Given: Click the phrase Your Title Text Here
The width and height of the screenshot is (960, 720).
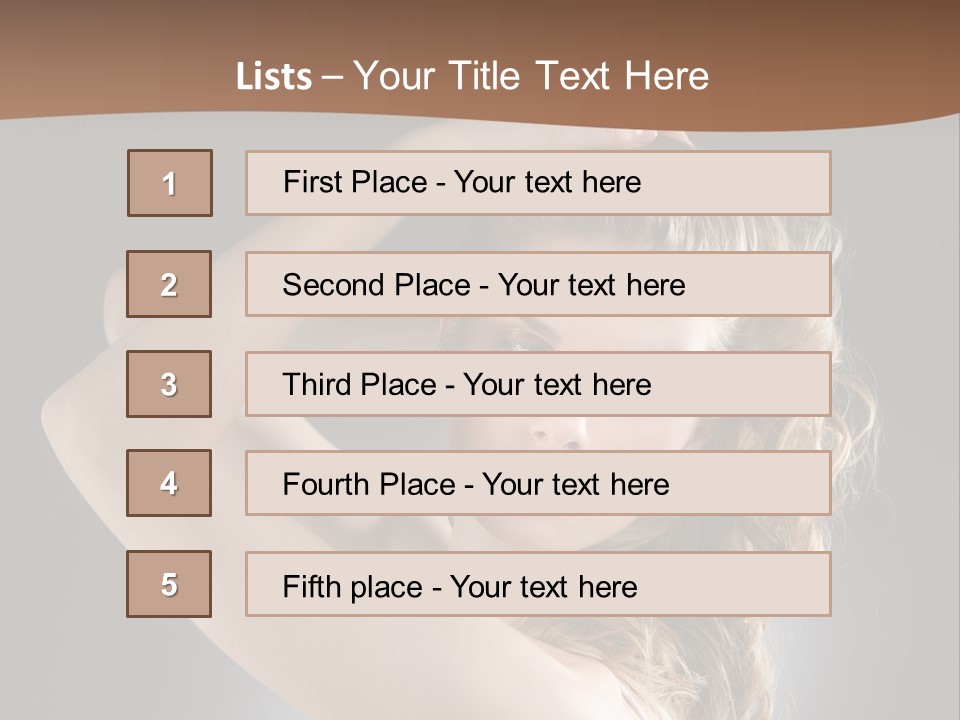Looking at the screenshot, I should click(531, 76).
